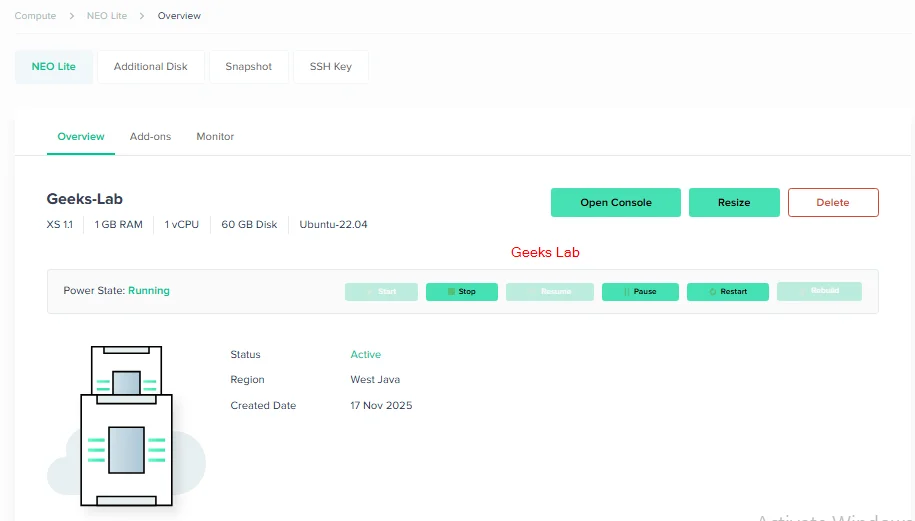Click the Delete instance button
This screenshot has height=521, width=915.
coord(833,202)
